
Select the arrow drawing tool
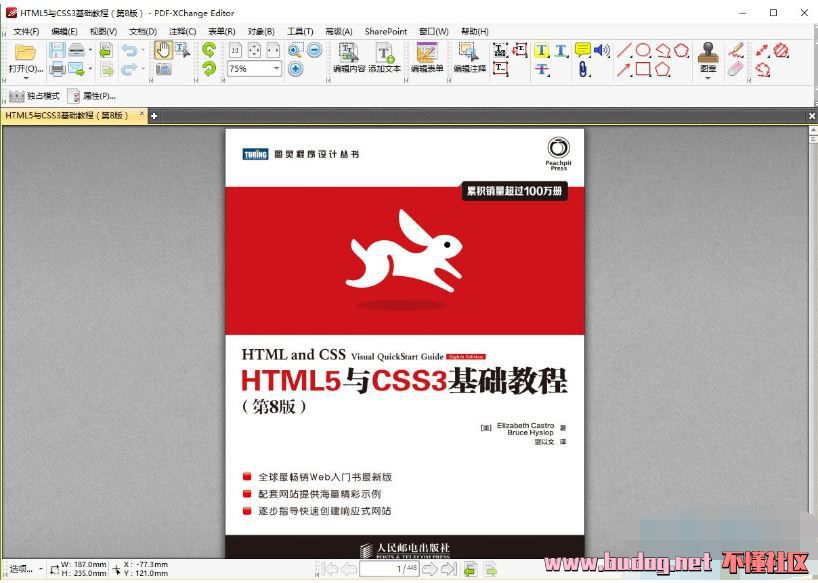pyautogui.click(x=624, y=69)
